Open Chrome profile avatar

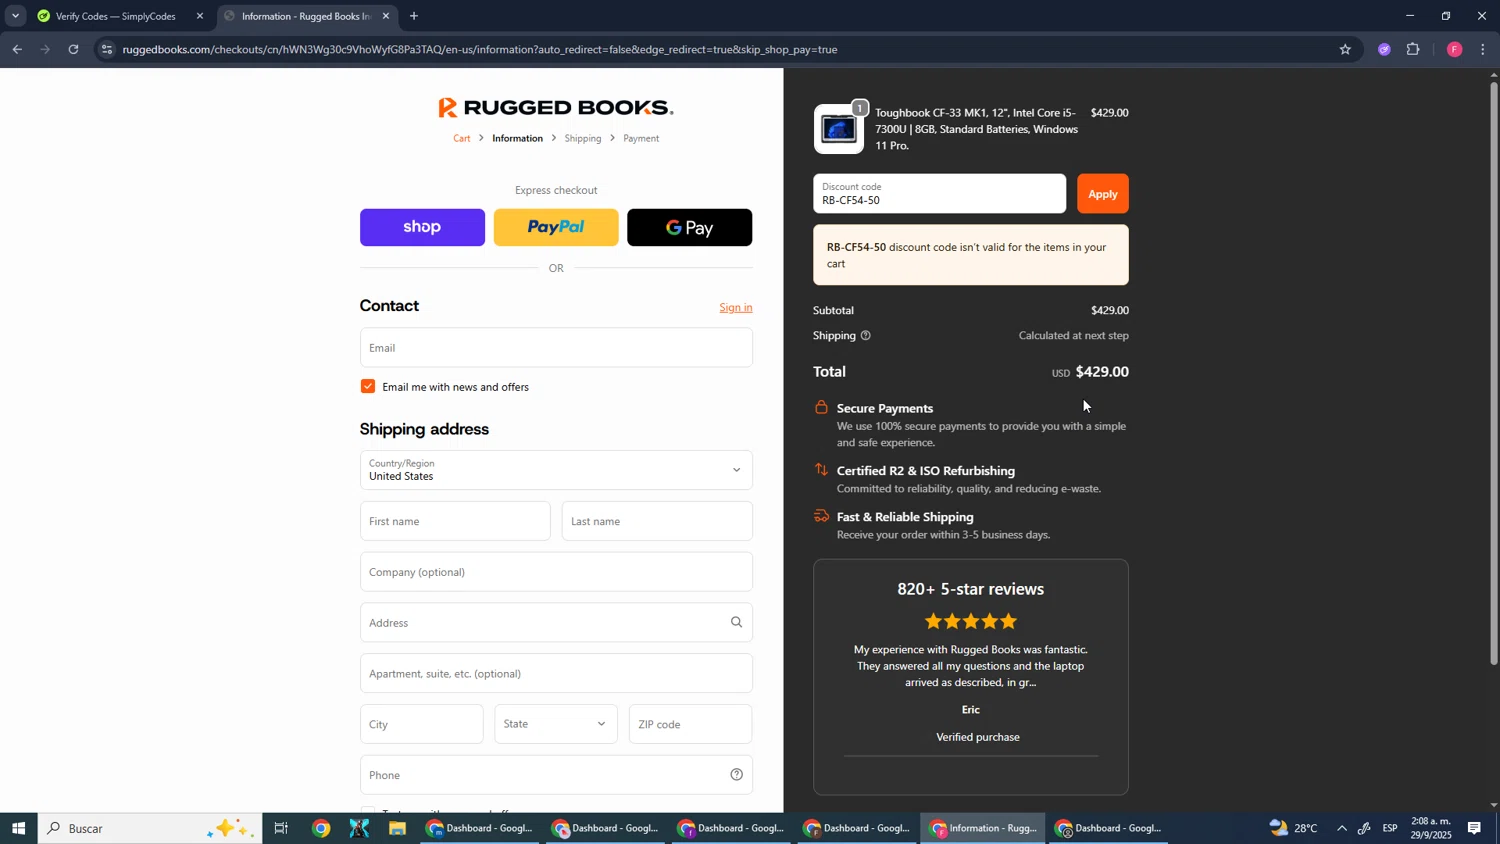click(x=1454, y=49)
